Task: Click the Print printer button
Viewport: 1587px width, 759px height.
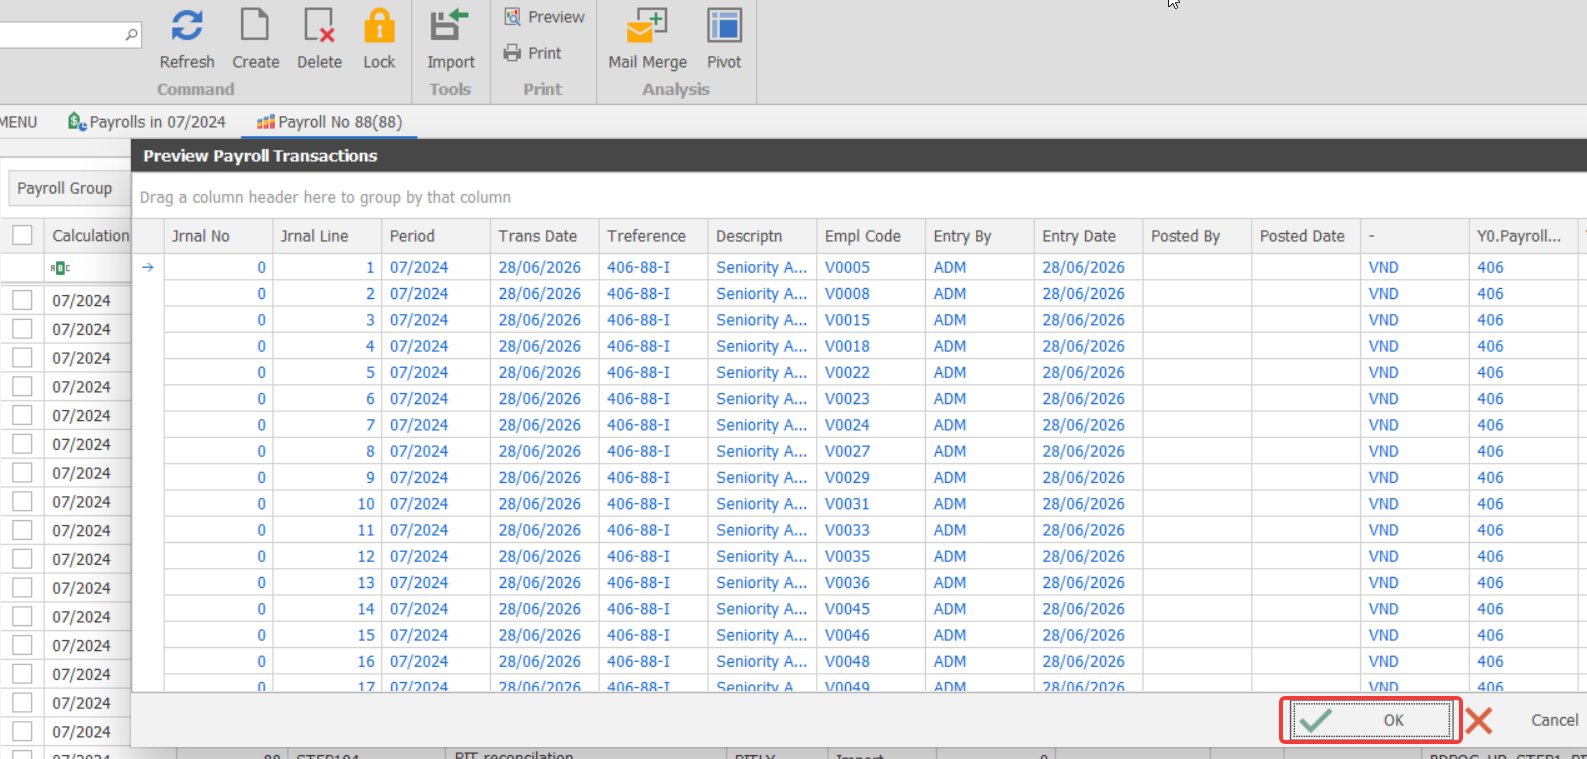Action: tap(533, 53)
